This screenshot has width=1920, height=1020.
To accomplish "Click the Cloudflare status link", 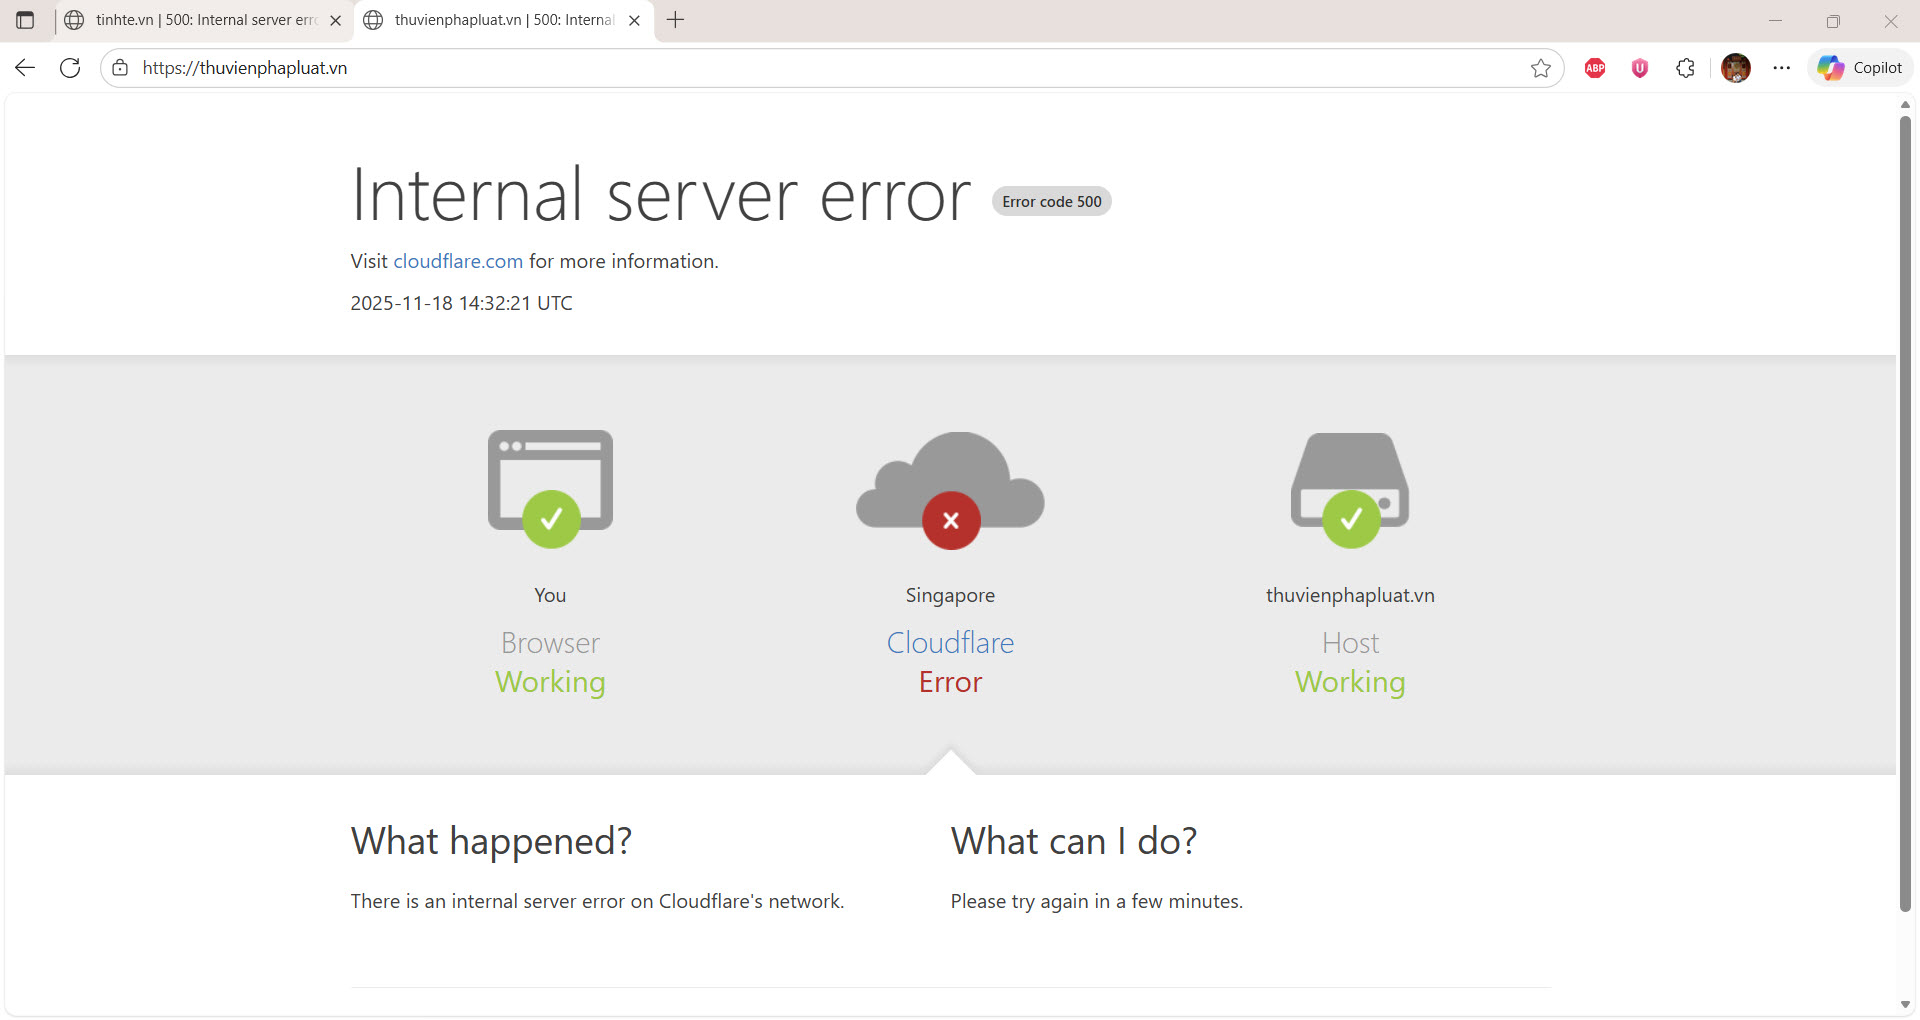I will click(x=950, y=643).
